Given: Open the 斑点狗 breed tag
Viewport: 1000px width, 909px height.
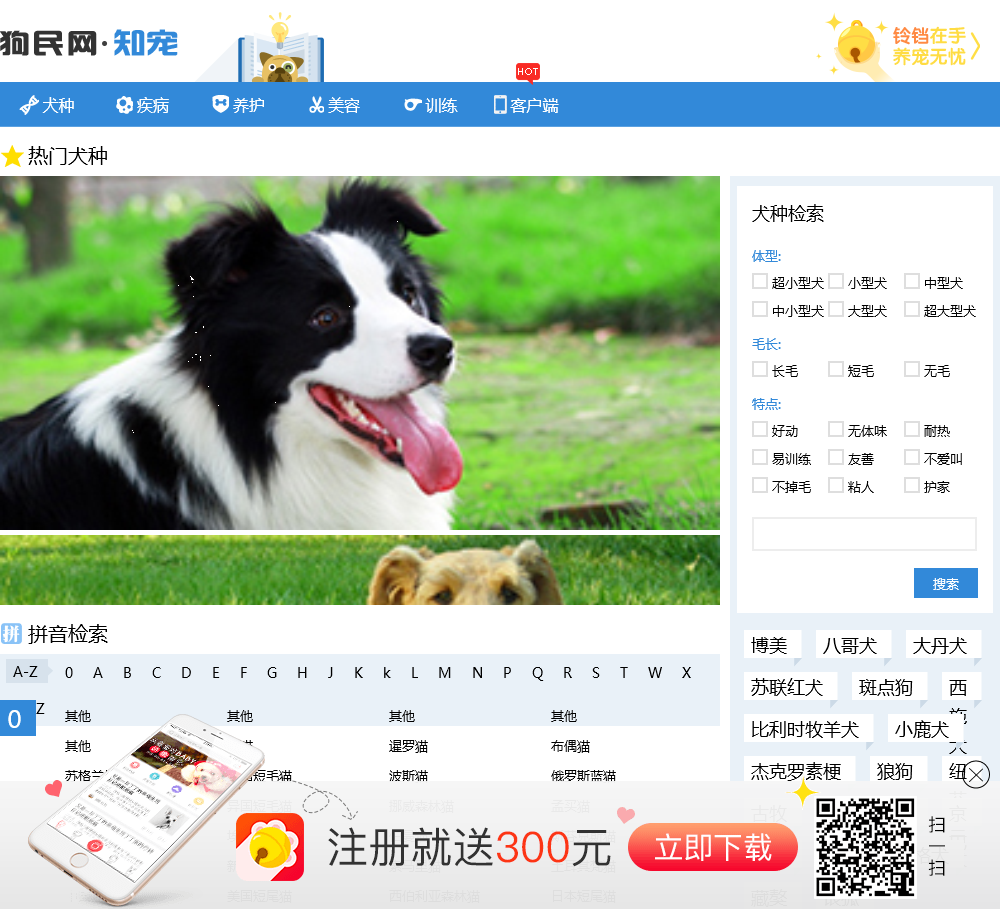Looking at the screenshot, I should click(x=889, y=688).
